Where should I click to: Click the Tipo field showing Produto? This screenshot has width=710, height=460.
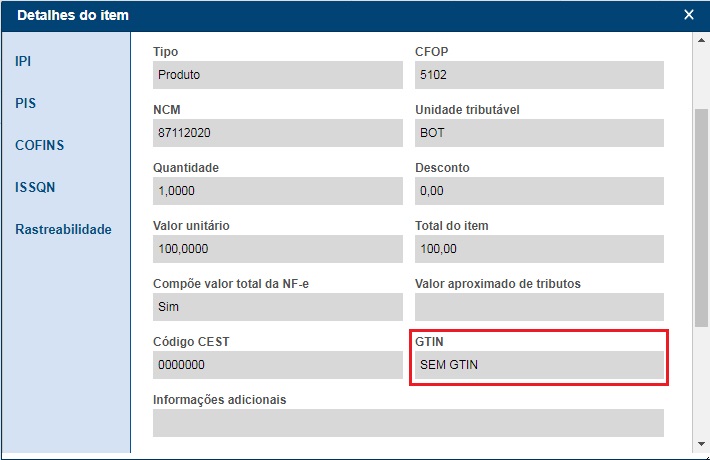tap(277, 75)
